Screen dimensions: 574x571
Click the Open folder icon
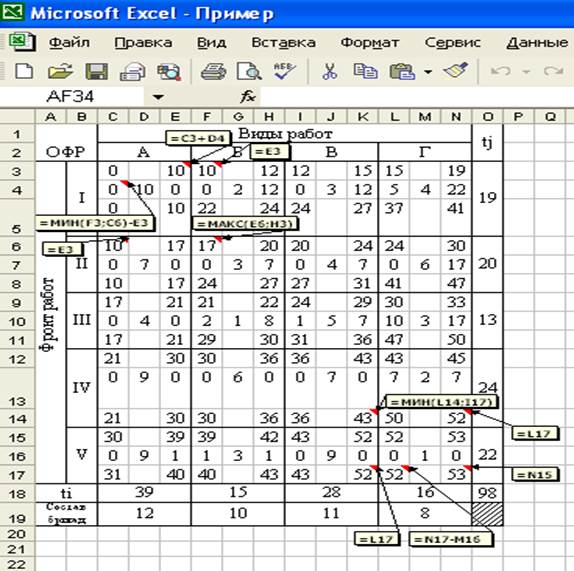tap(60, 71)
